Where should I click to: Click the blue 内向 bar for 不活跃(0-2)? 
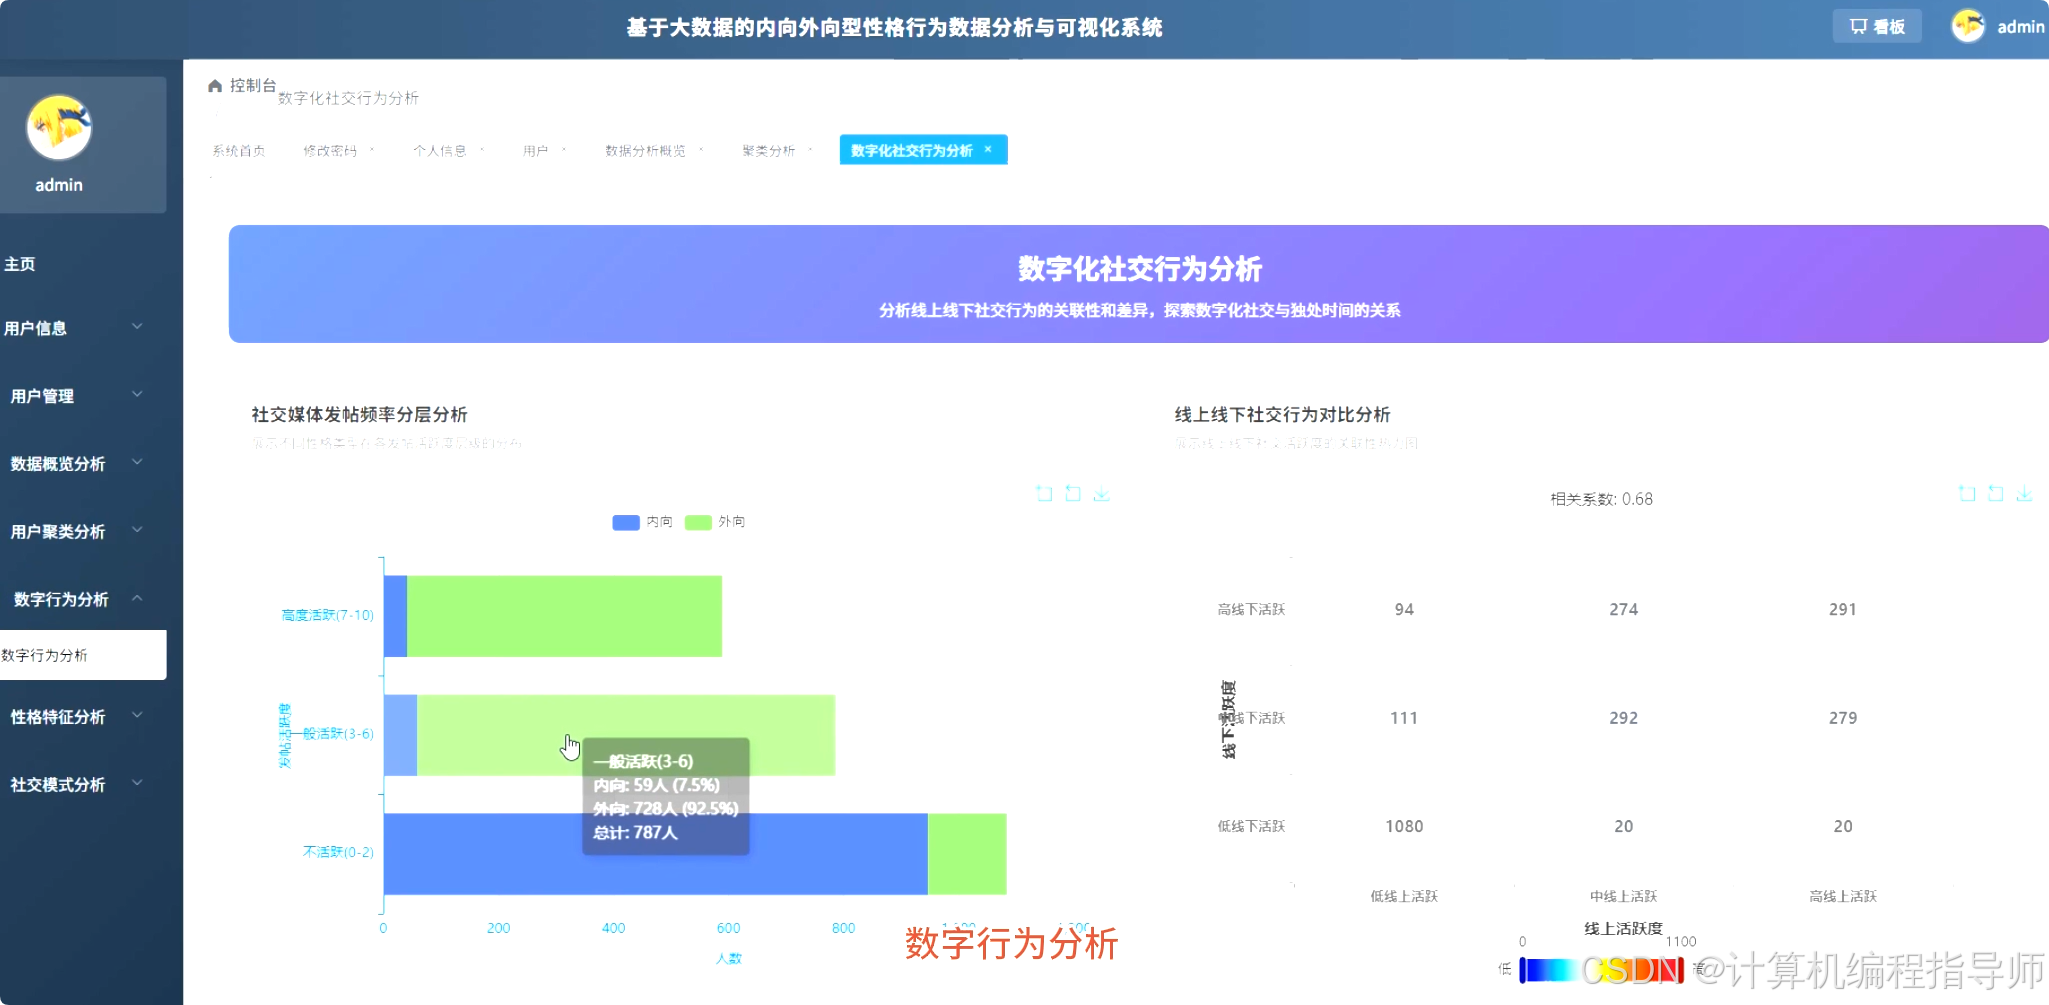click(x=656, y=854)
